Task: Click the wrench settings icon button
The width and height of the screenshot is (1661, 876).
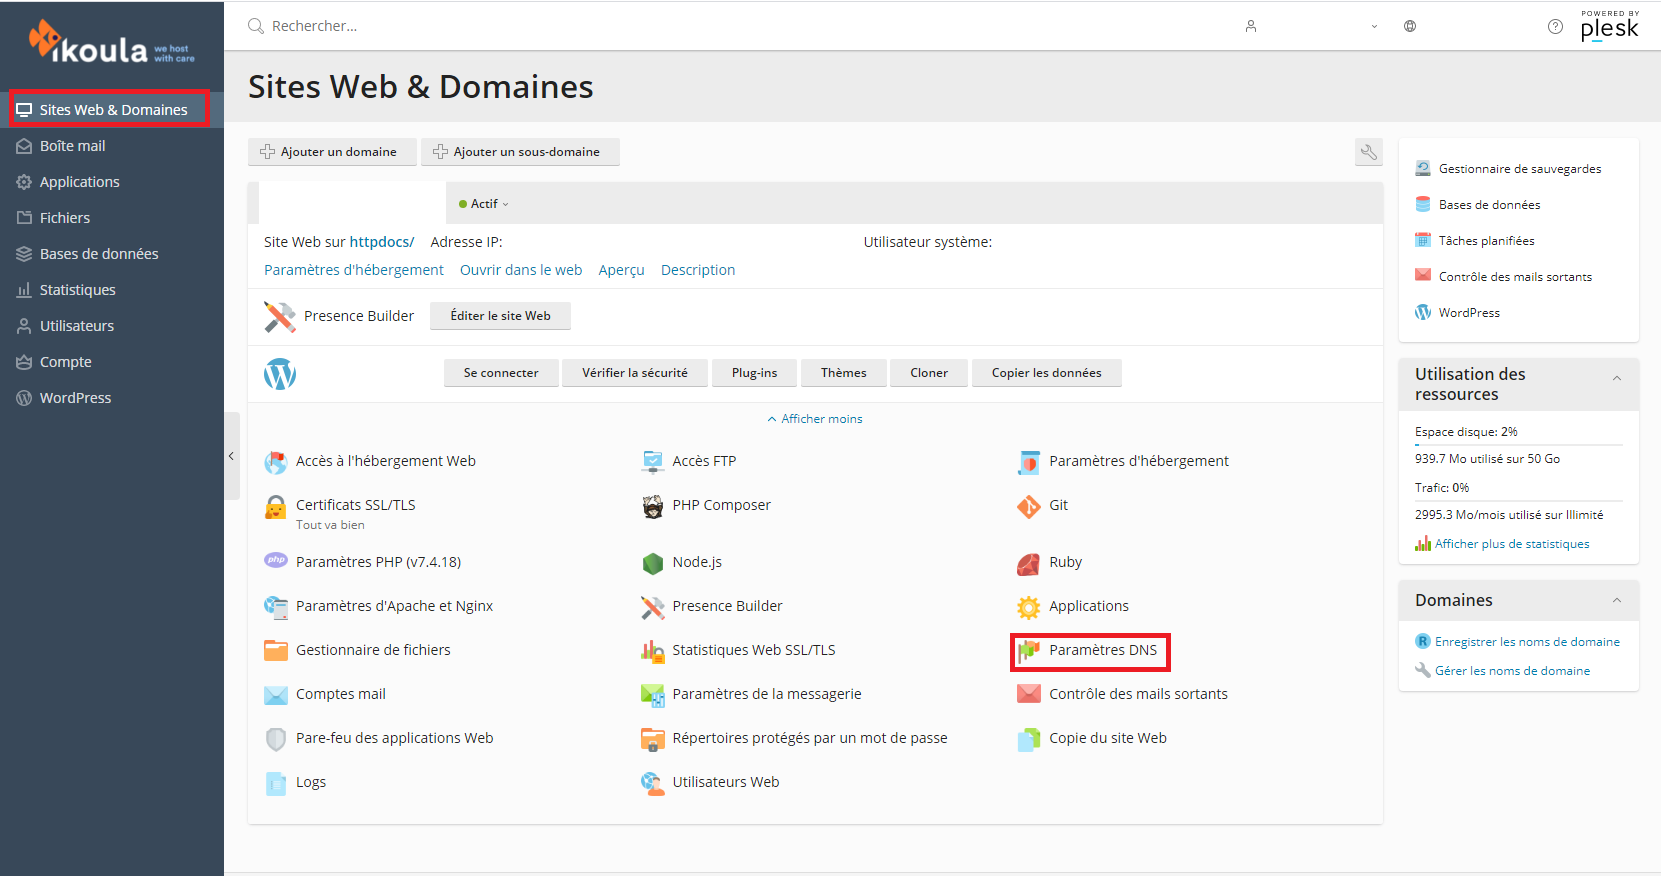Action: tap(1369, 152)
